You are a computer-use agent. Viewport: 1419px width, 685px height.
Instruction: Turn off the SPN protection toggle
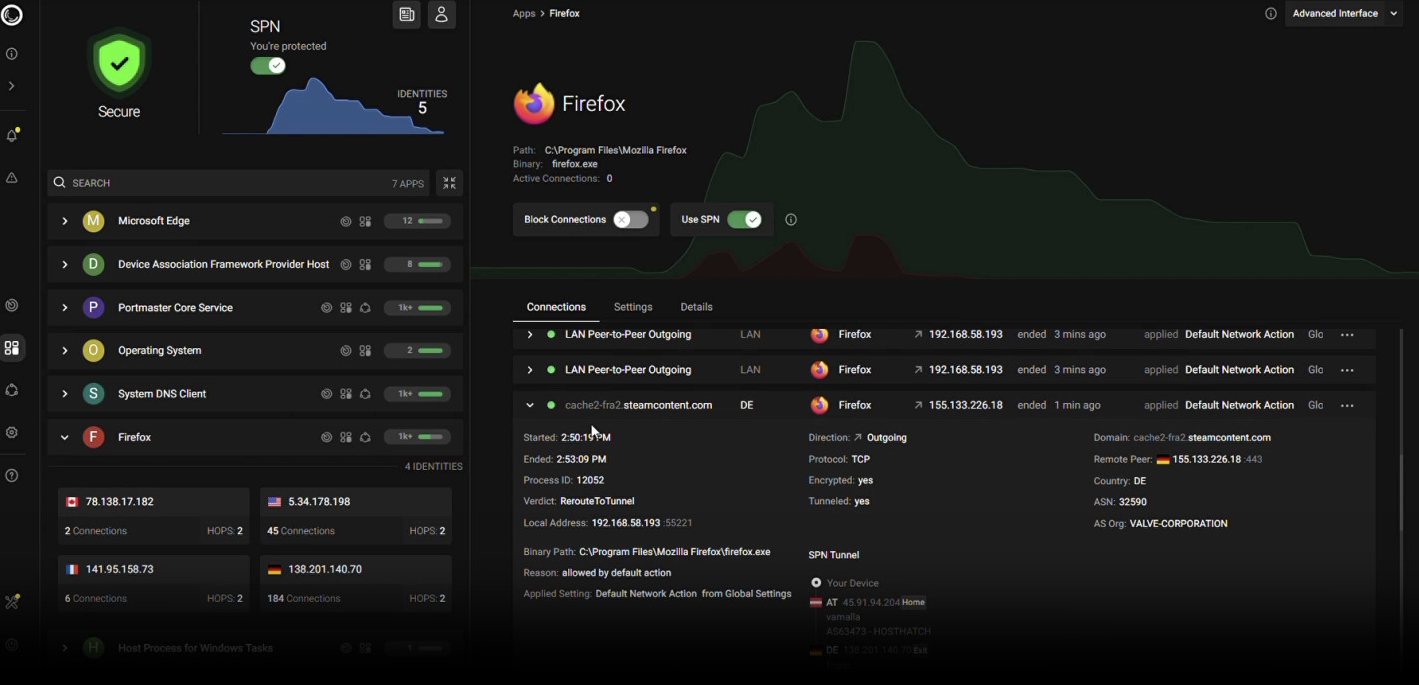point(268,66)
